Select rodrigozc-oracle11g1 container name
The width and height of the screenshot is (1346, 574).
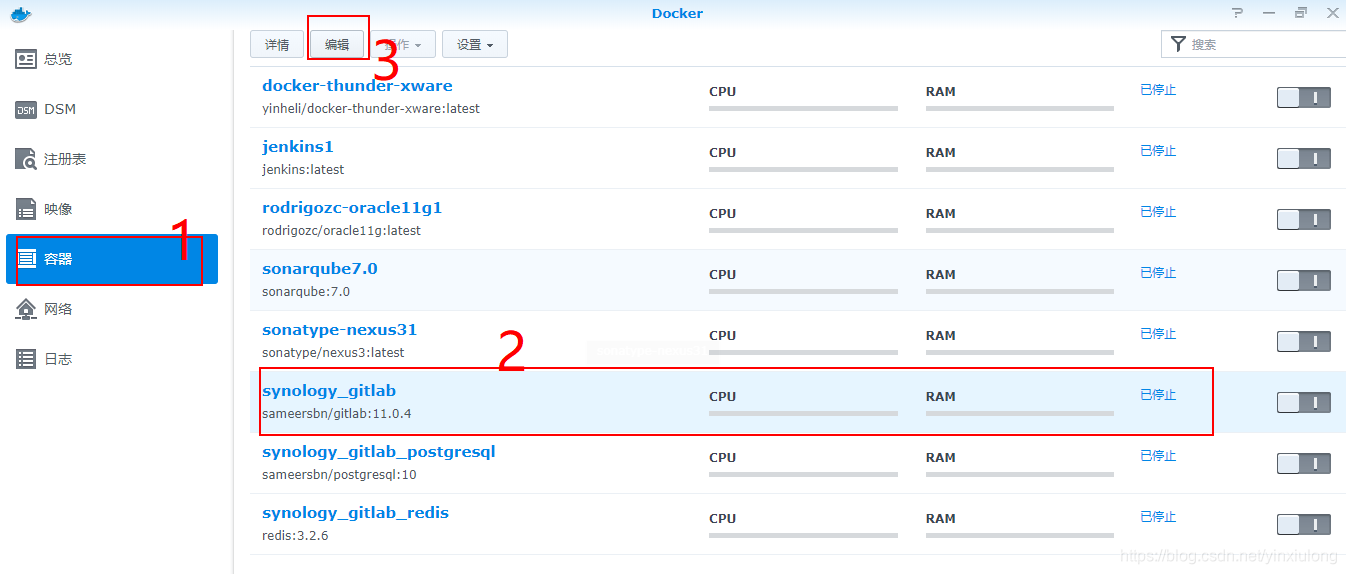click(x=352, y=208)
